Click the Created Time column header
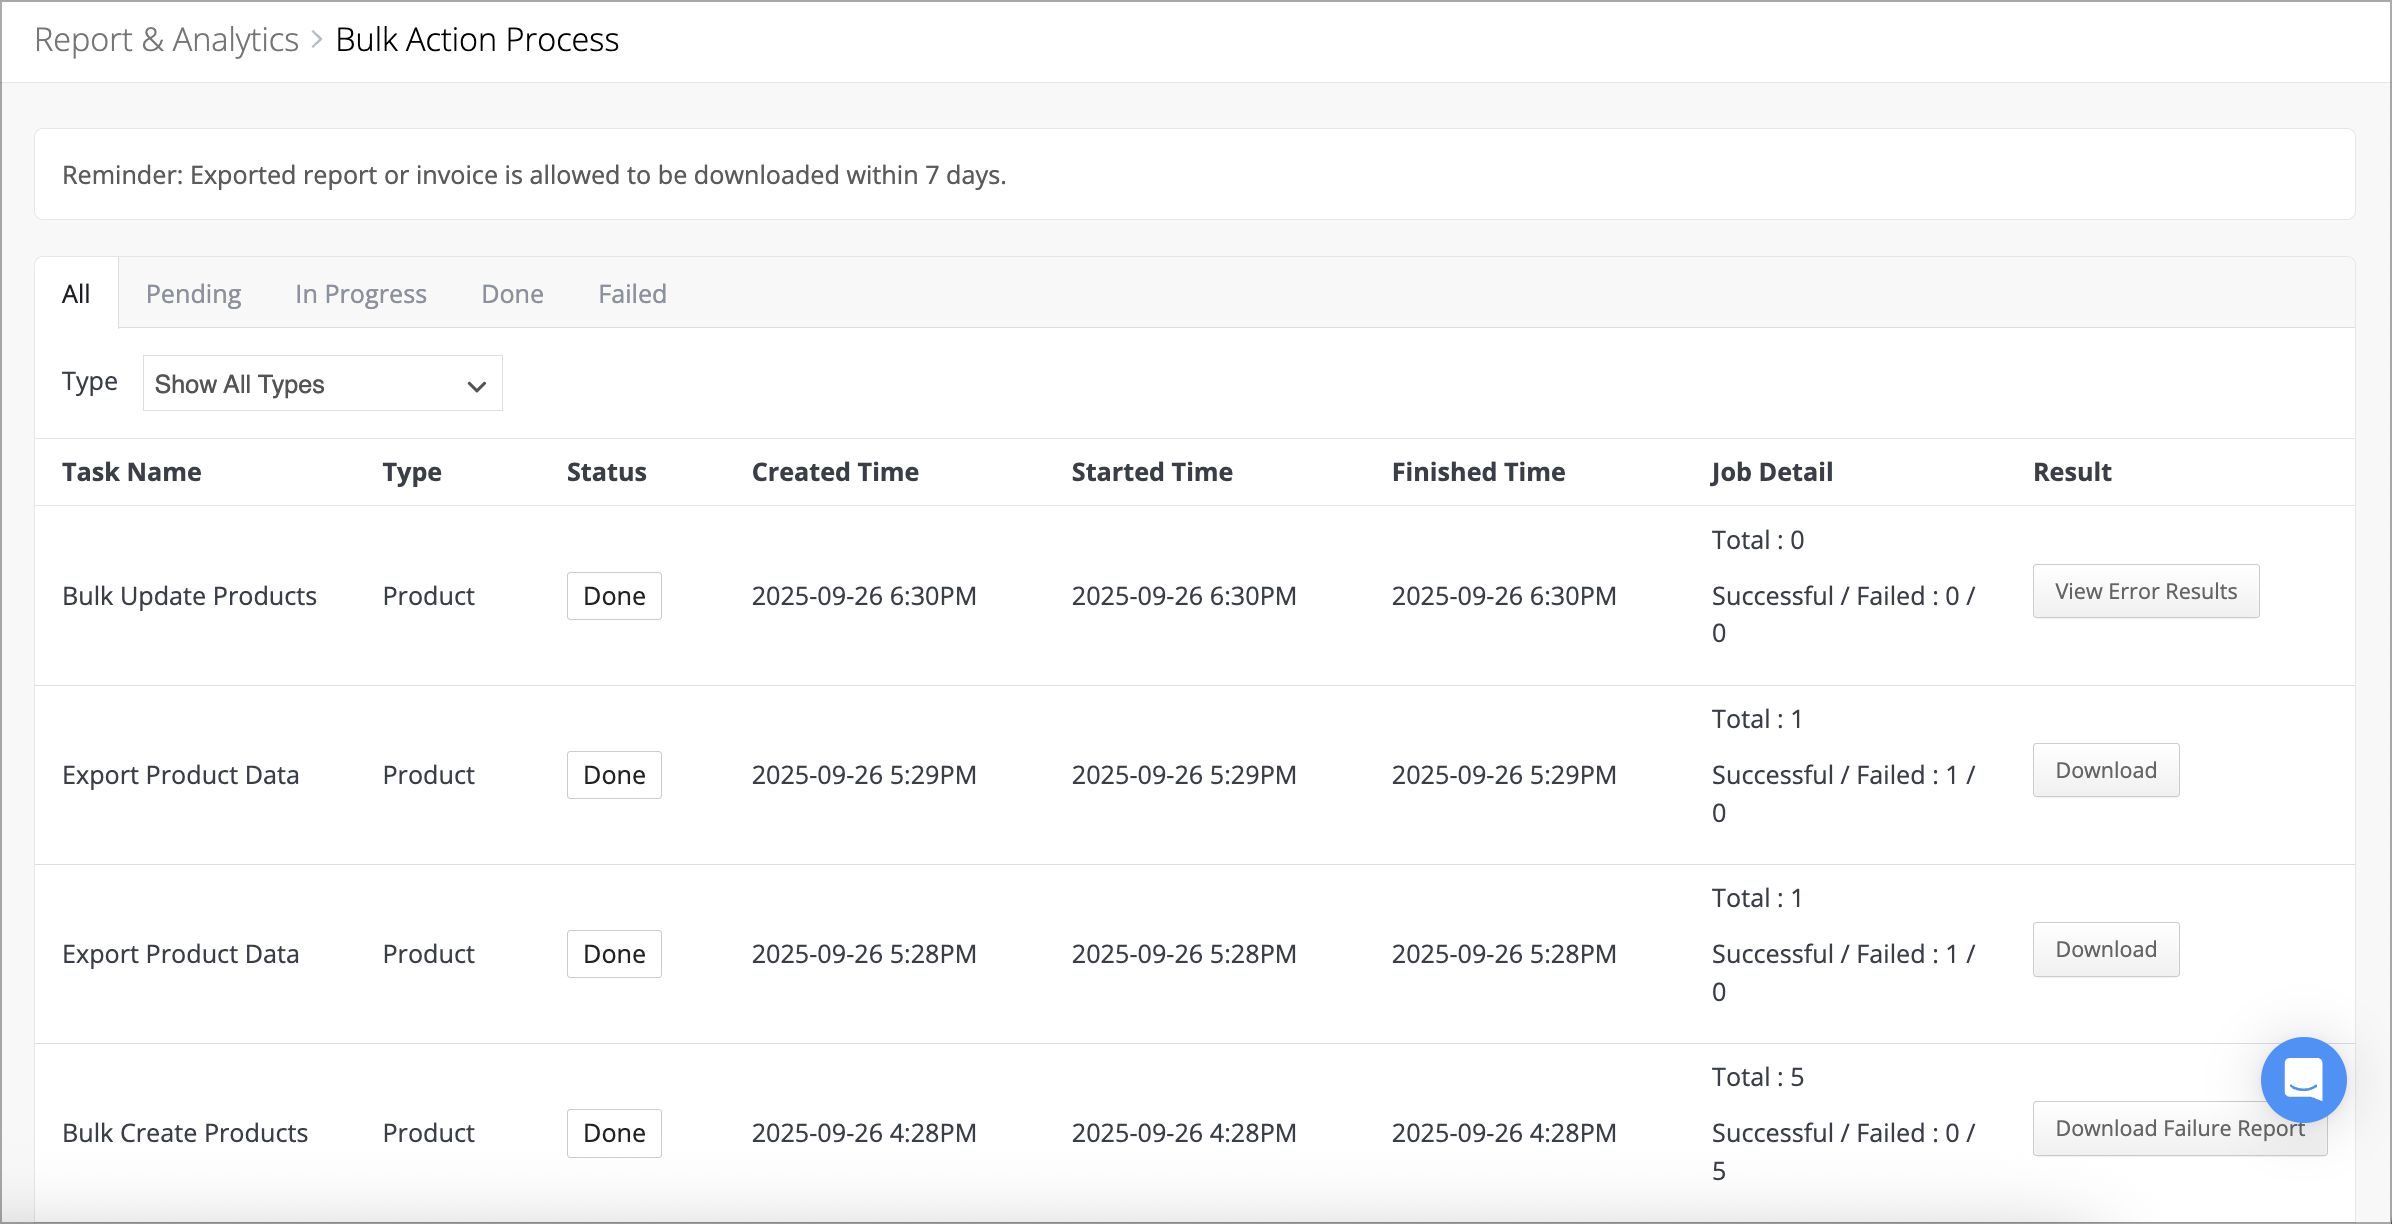The image size is (2392, 1224). point(835,472)
